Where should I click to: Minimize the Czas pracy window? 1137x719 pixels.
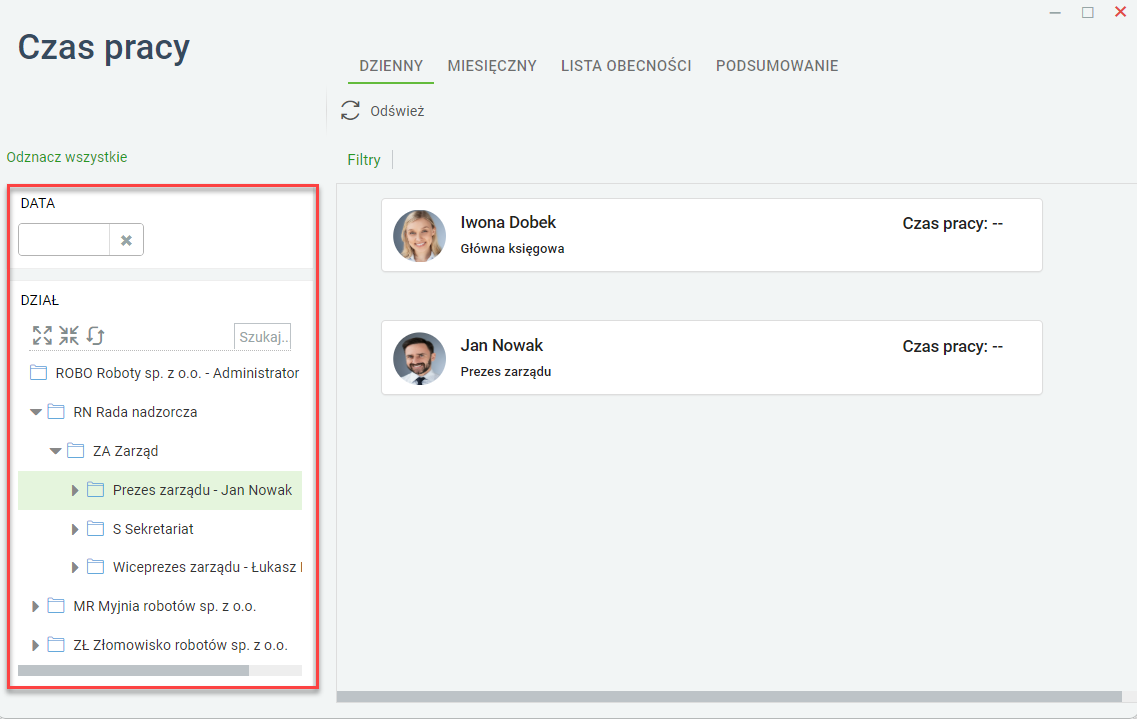(x=1055, y=12)
